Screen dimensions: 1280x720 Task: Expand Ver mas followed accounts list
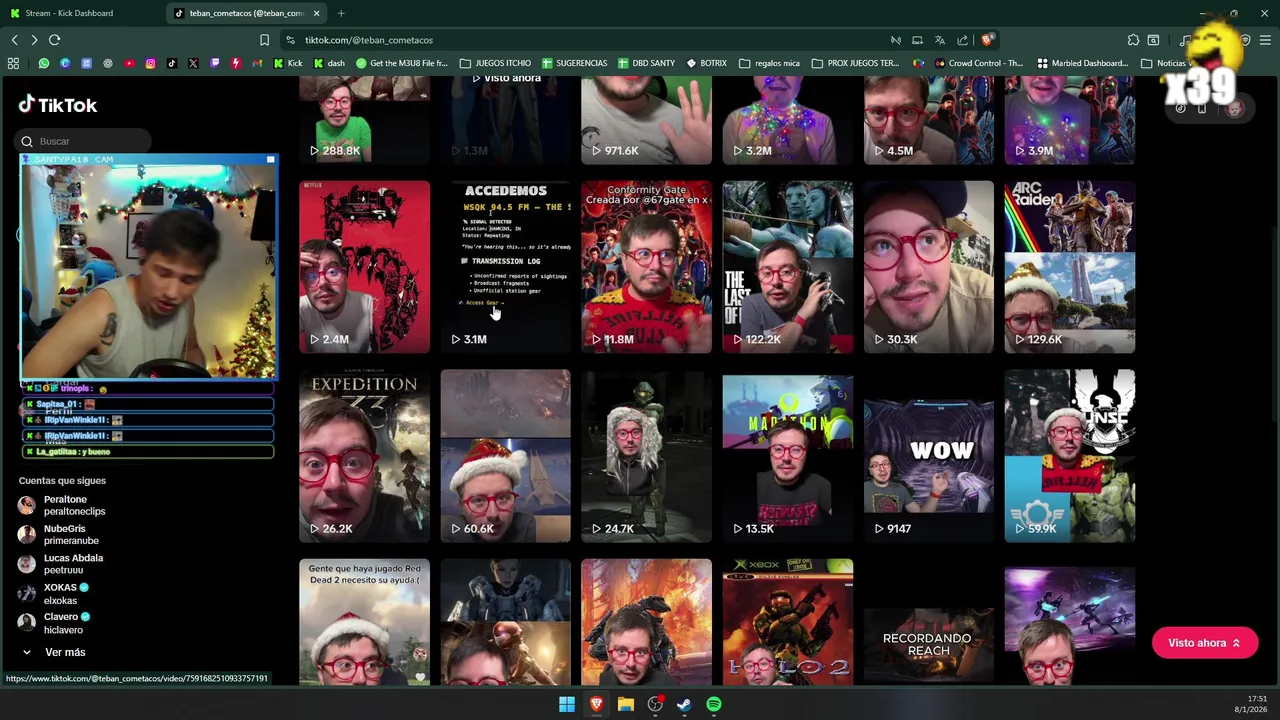55,652
